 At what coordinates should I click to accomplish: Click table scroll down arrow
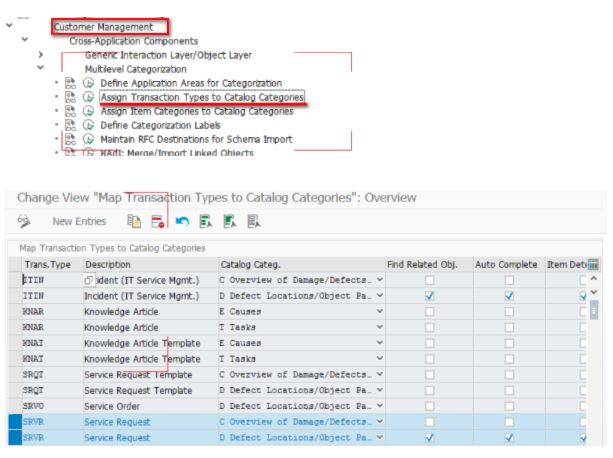(594, 292)
